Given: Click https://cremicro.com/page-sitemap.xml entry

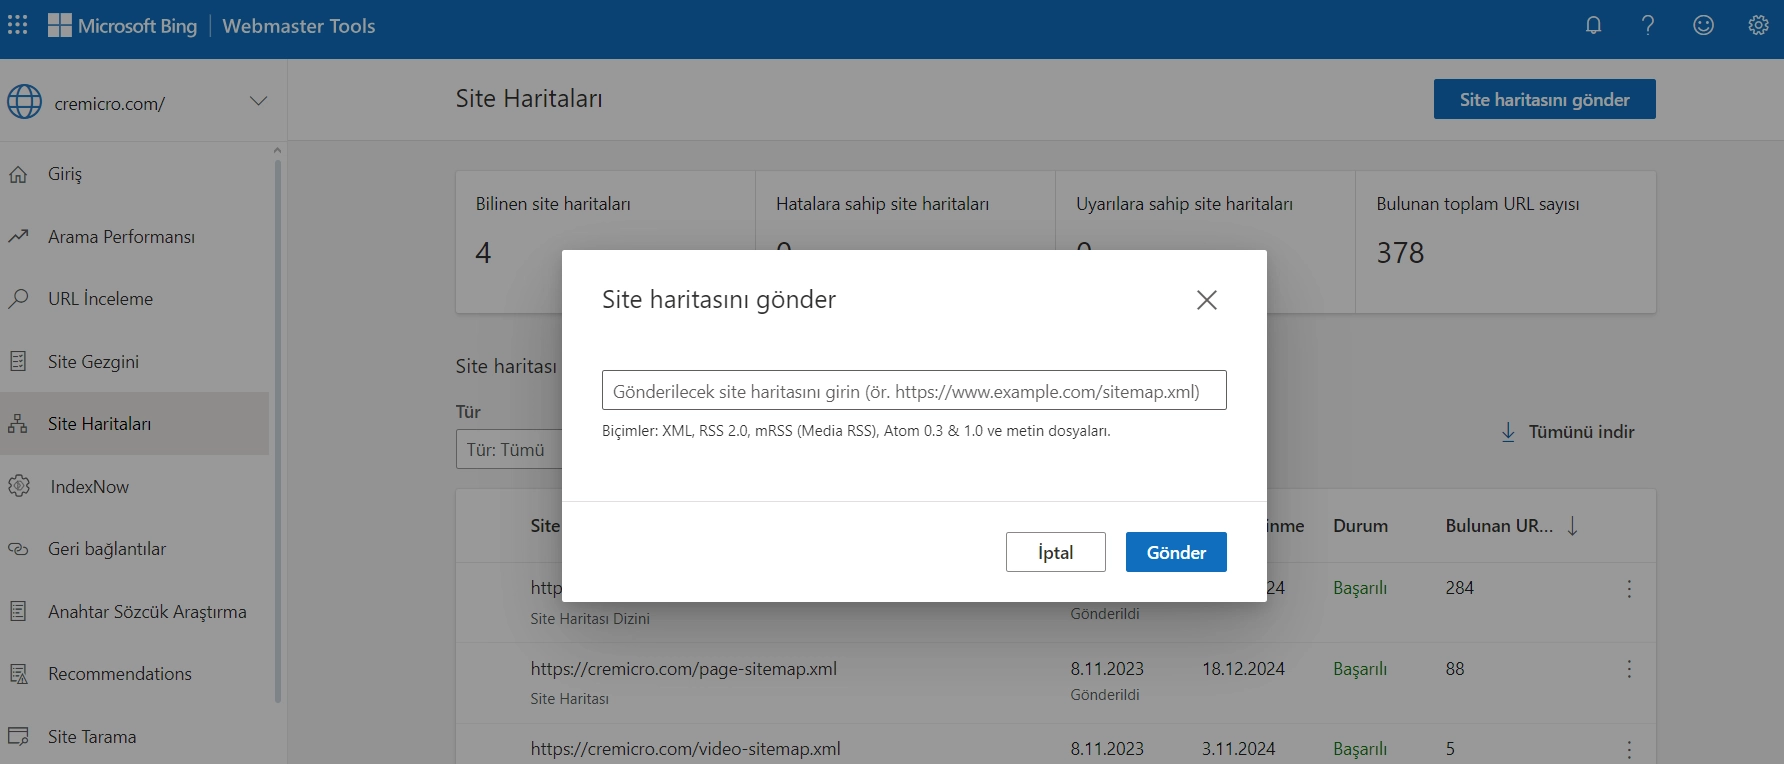Looking at the screenshot, I should tap(684, 669).
